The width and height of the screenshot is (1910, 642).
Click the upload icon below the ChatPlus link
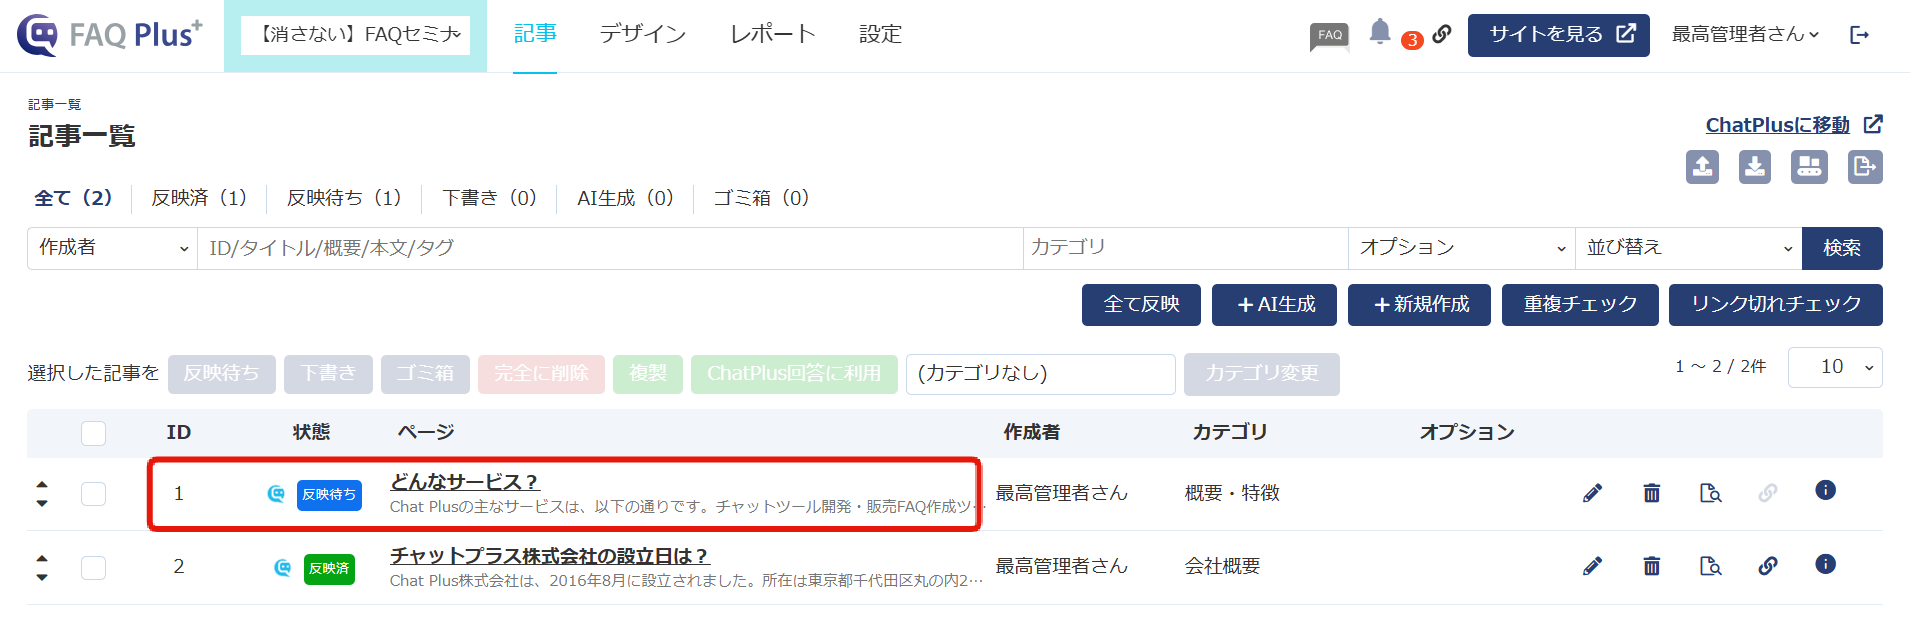pyautogui.click(x=1702, y=167)
